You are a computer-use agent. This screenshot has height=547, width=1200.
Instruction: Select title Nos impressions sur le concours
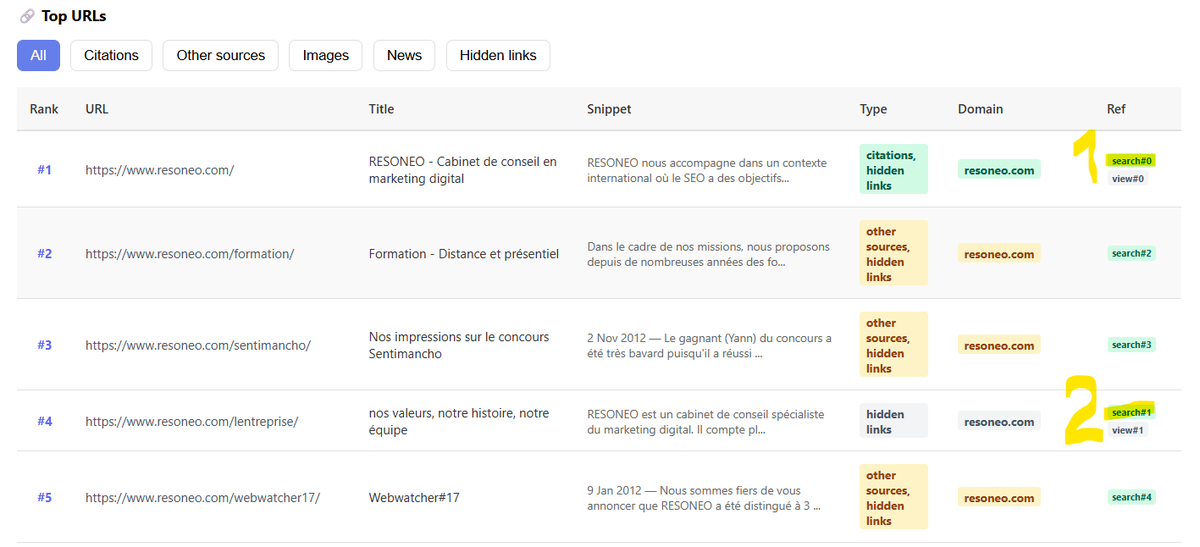coord(459,345)
